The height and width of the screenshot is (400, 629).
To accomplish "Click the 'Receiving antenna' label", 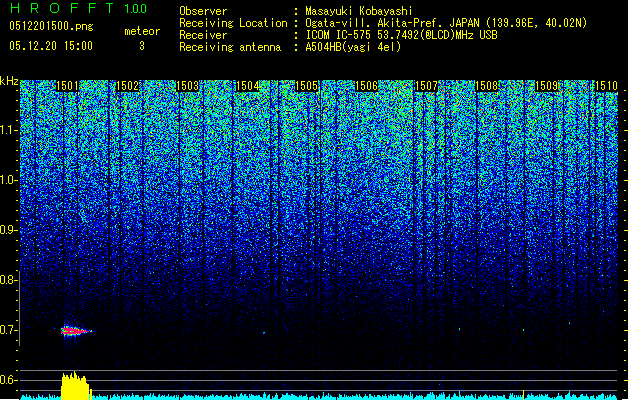I will [x=230, y=47].
